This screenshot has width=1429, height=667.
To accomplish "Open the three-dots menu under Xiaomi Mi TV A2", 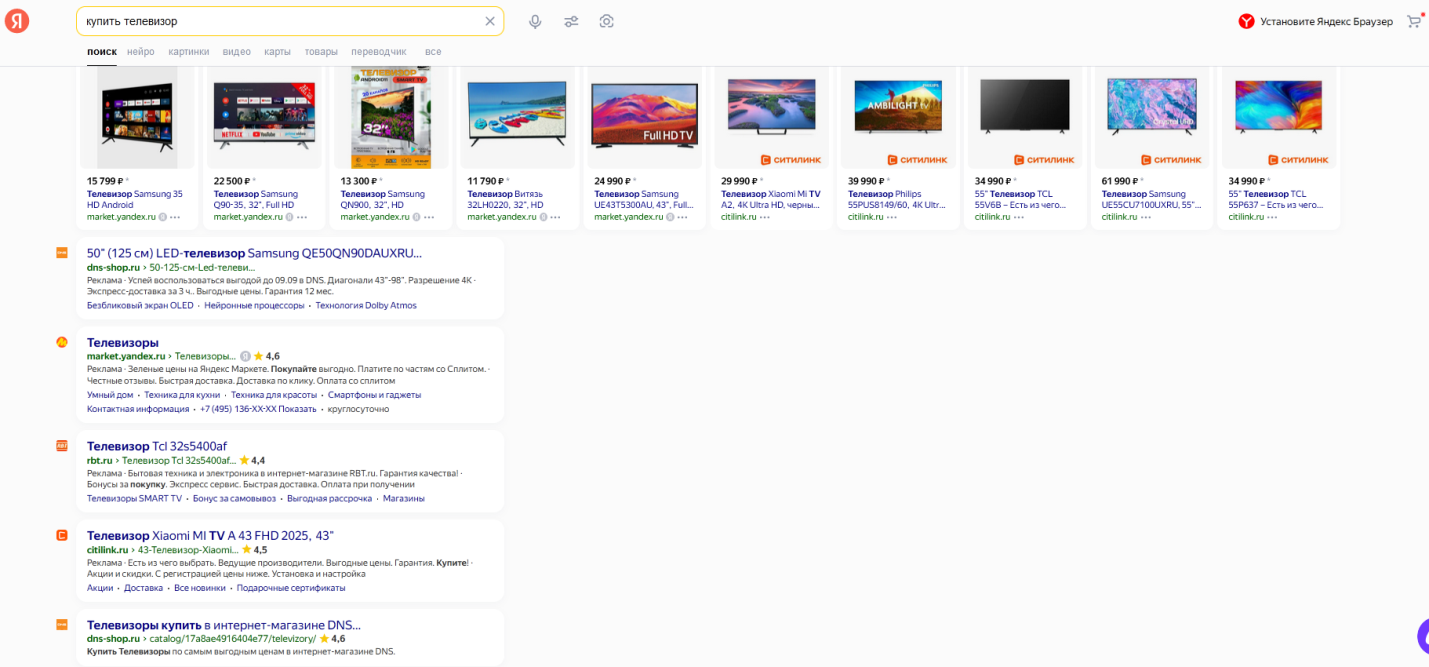I will point(765,217).
